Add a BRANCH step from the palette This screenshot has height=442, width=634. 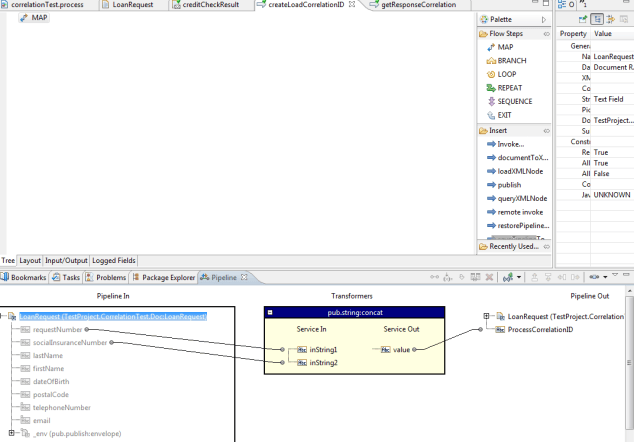point(507,61)
